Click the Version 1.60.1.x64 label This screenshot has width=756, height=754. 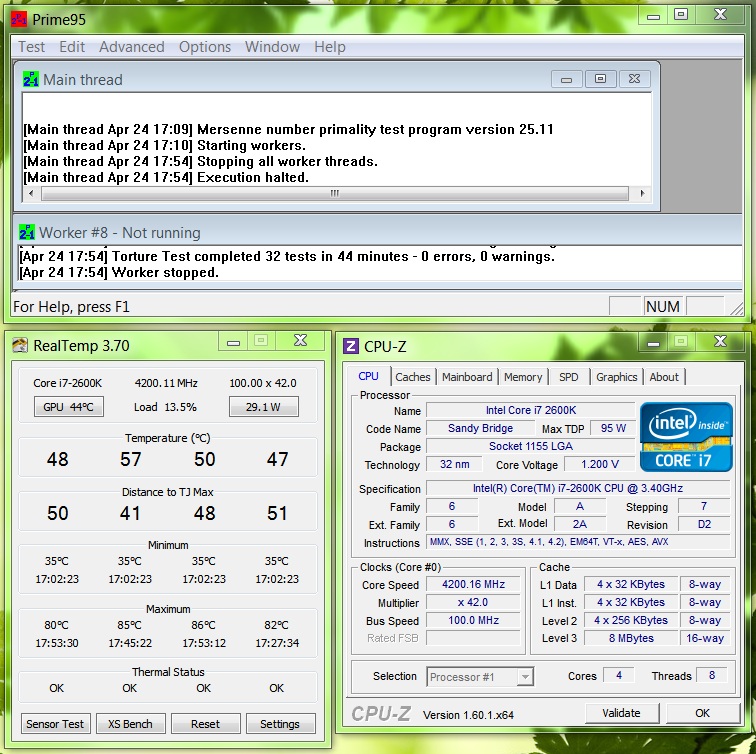click(x=468, y=715)
